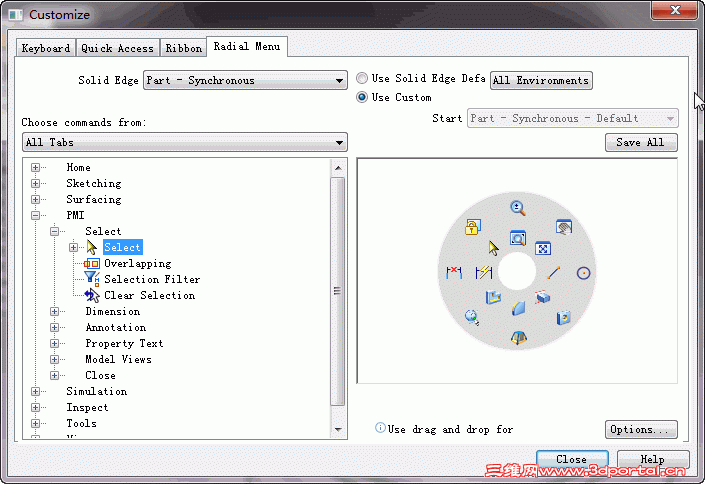Click the Zoom Area icon in radial menu
705x484 pixels.
click(x=518, y=238)
